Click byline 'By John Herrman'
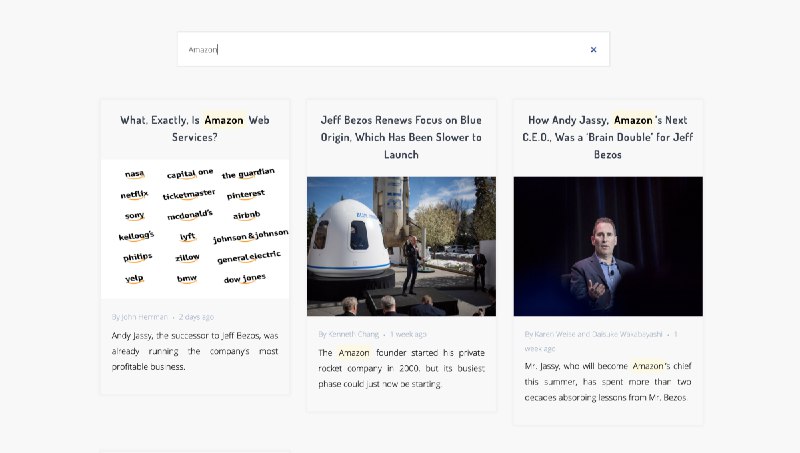800x453 pixels. 139,317
